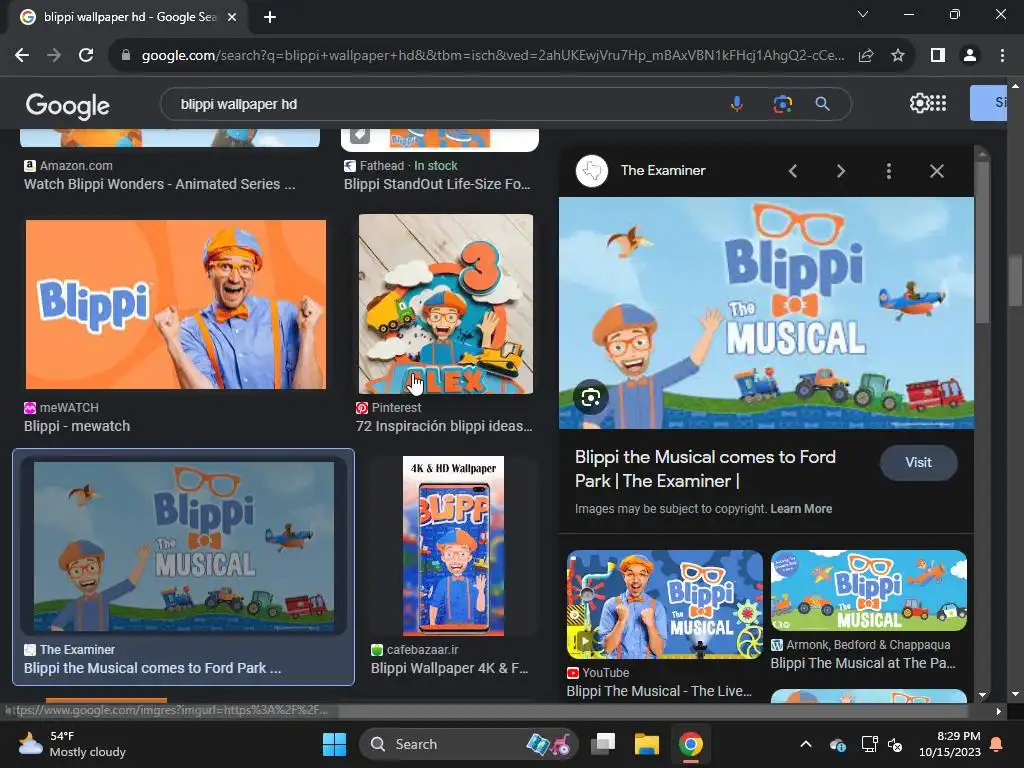Start voice search with microphone

pos(737,104)
